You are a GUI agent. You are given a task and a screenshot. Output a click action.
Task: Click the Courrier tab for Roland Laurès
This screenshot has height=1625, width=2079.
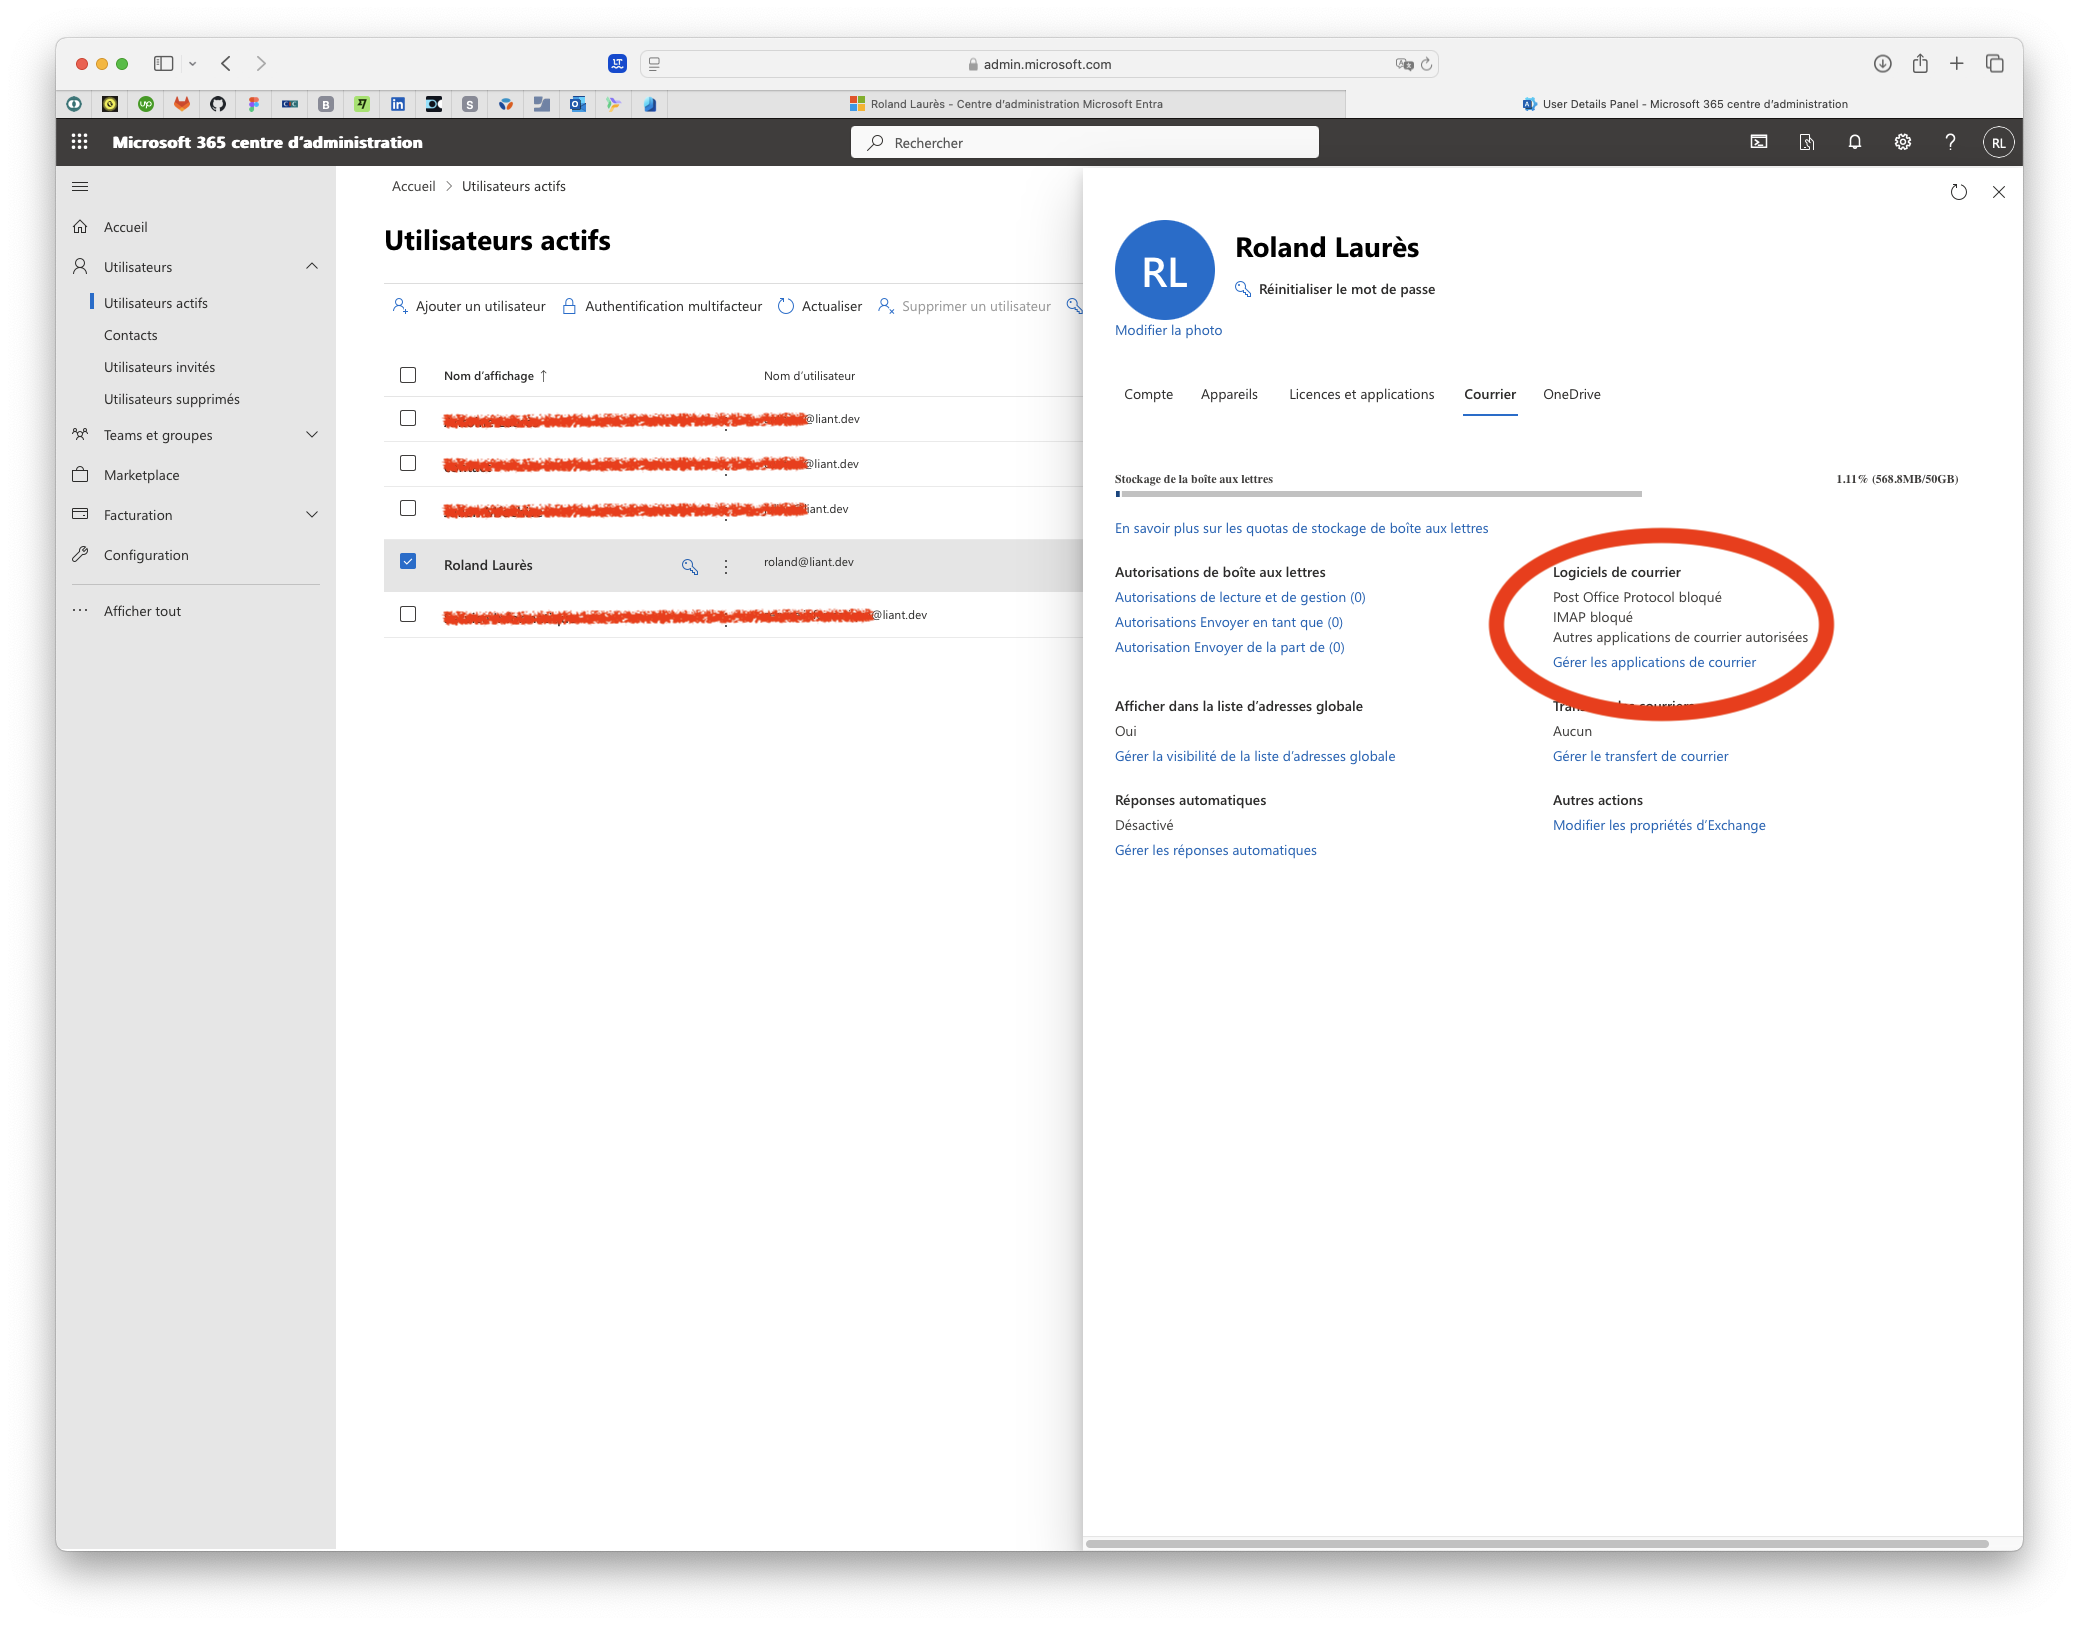coord(1488,393)
